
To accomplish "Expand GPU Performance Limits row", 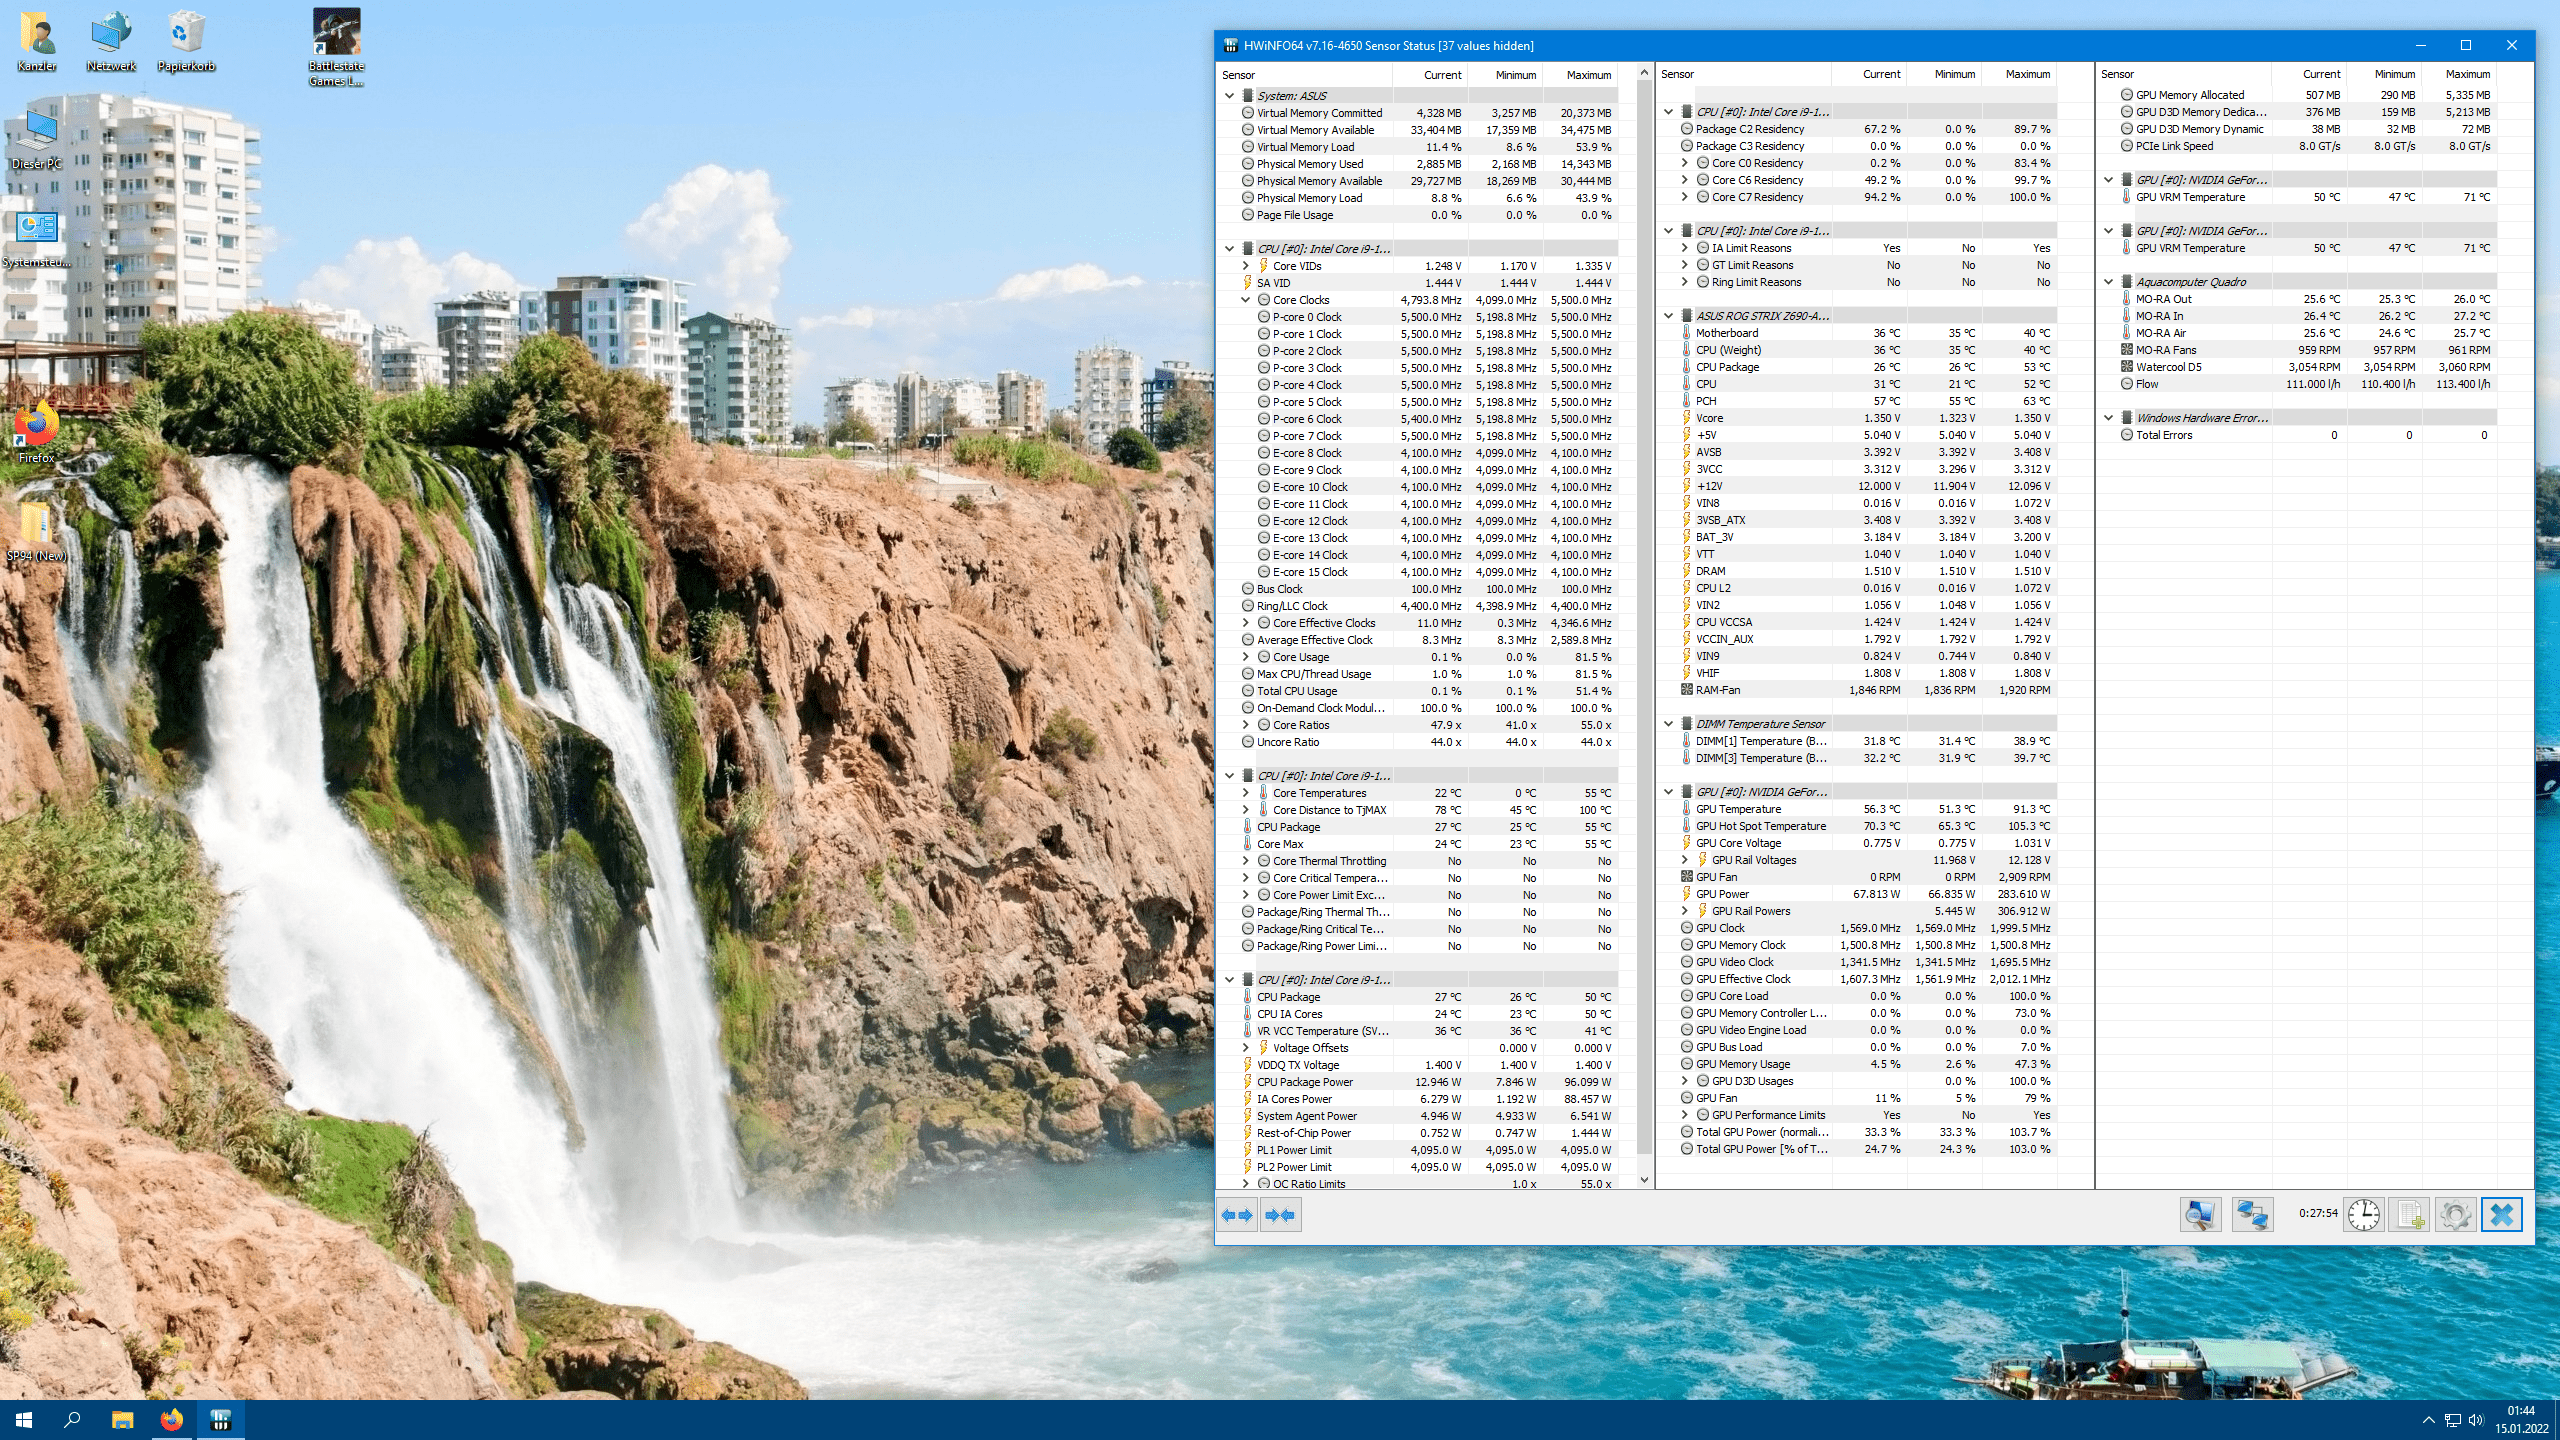I will click(x=1684, y=1115).
